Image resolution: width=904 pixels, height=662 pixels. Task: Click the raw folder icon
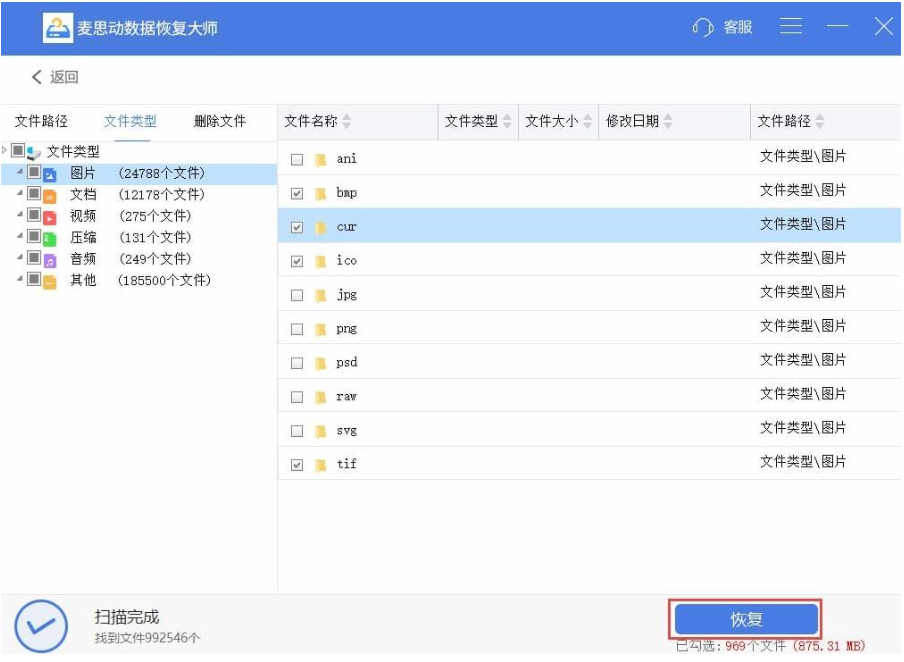pos(321,397)
